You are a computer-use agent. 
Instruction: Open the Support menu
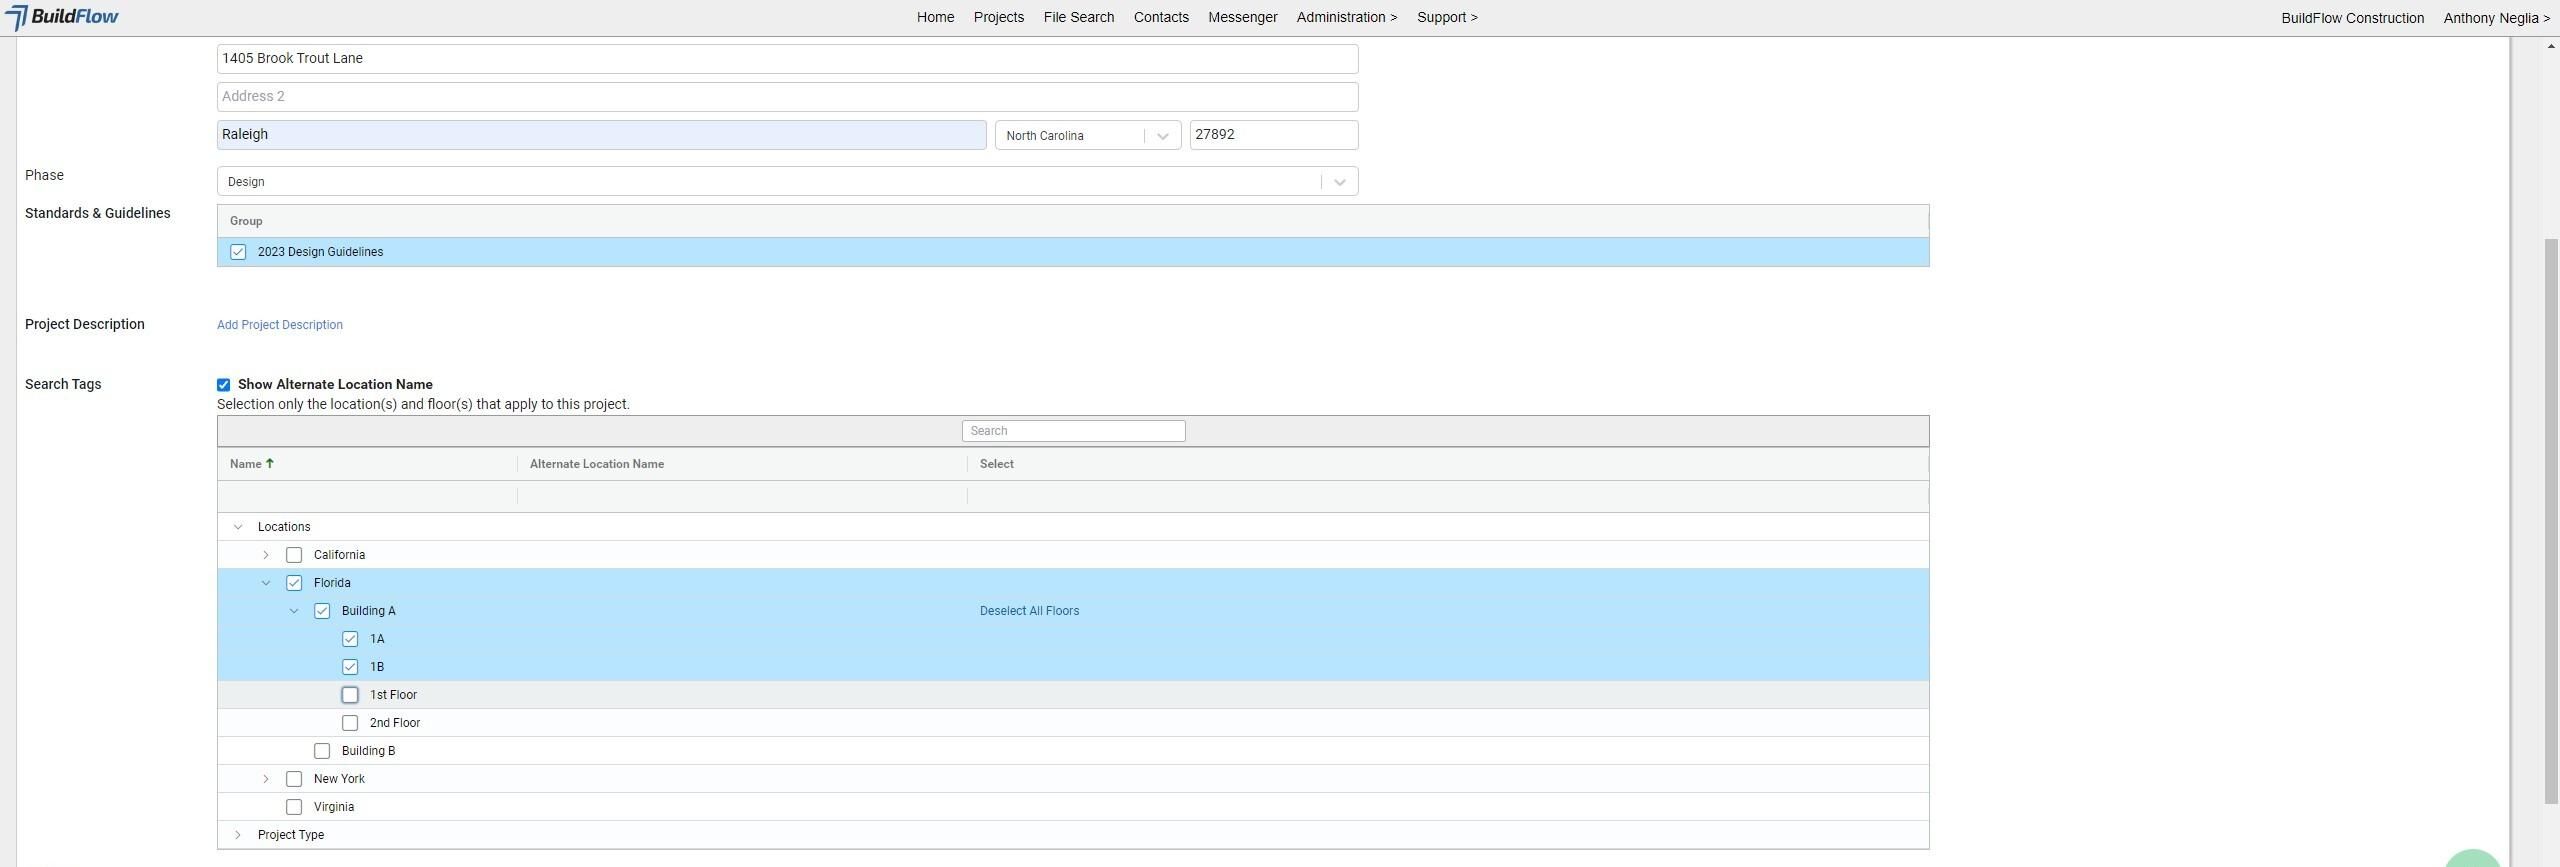(x=1447, y=17)
